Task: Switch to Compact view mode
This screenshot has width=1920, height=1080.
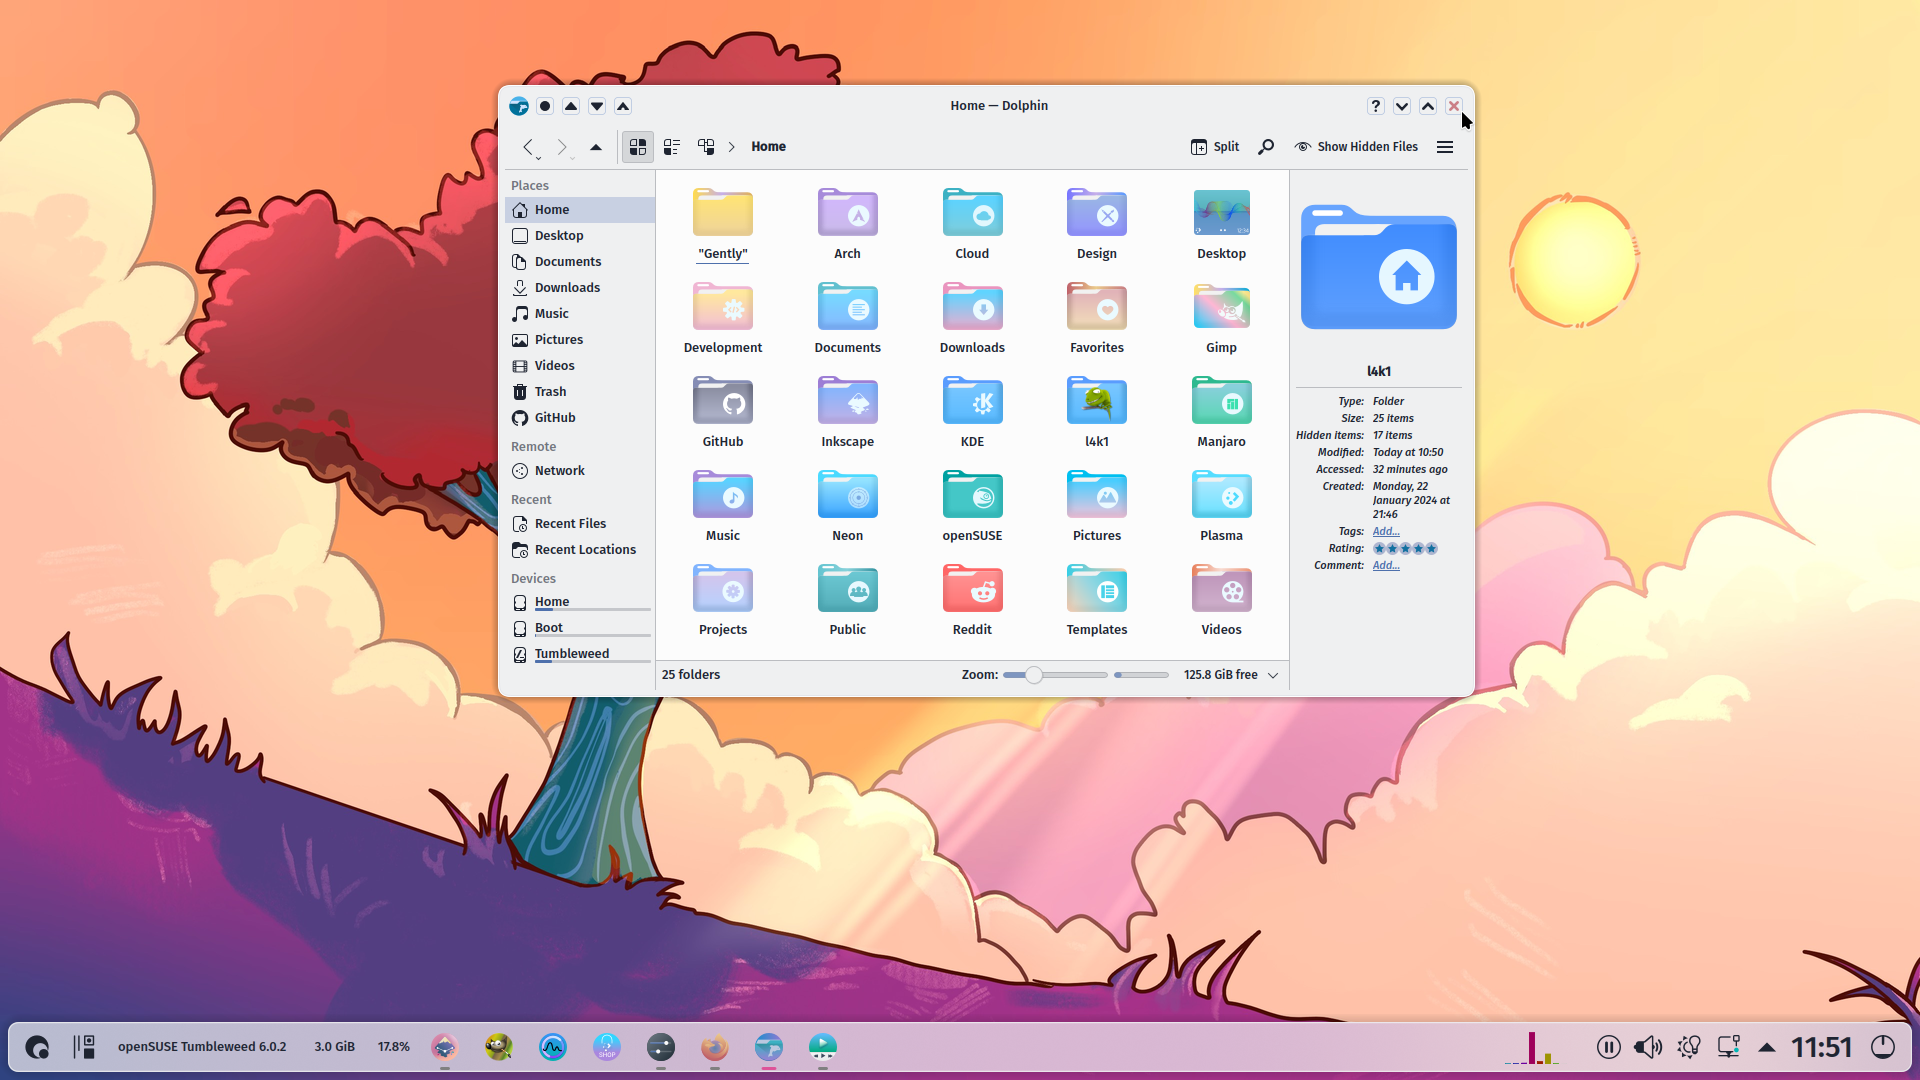Action: (672, 147)
